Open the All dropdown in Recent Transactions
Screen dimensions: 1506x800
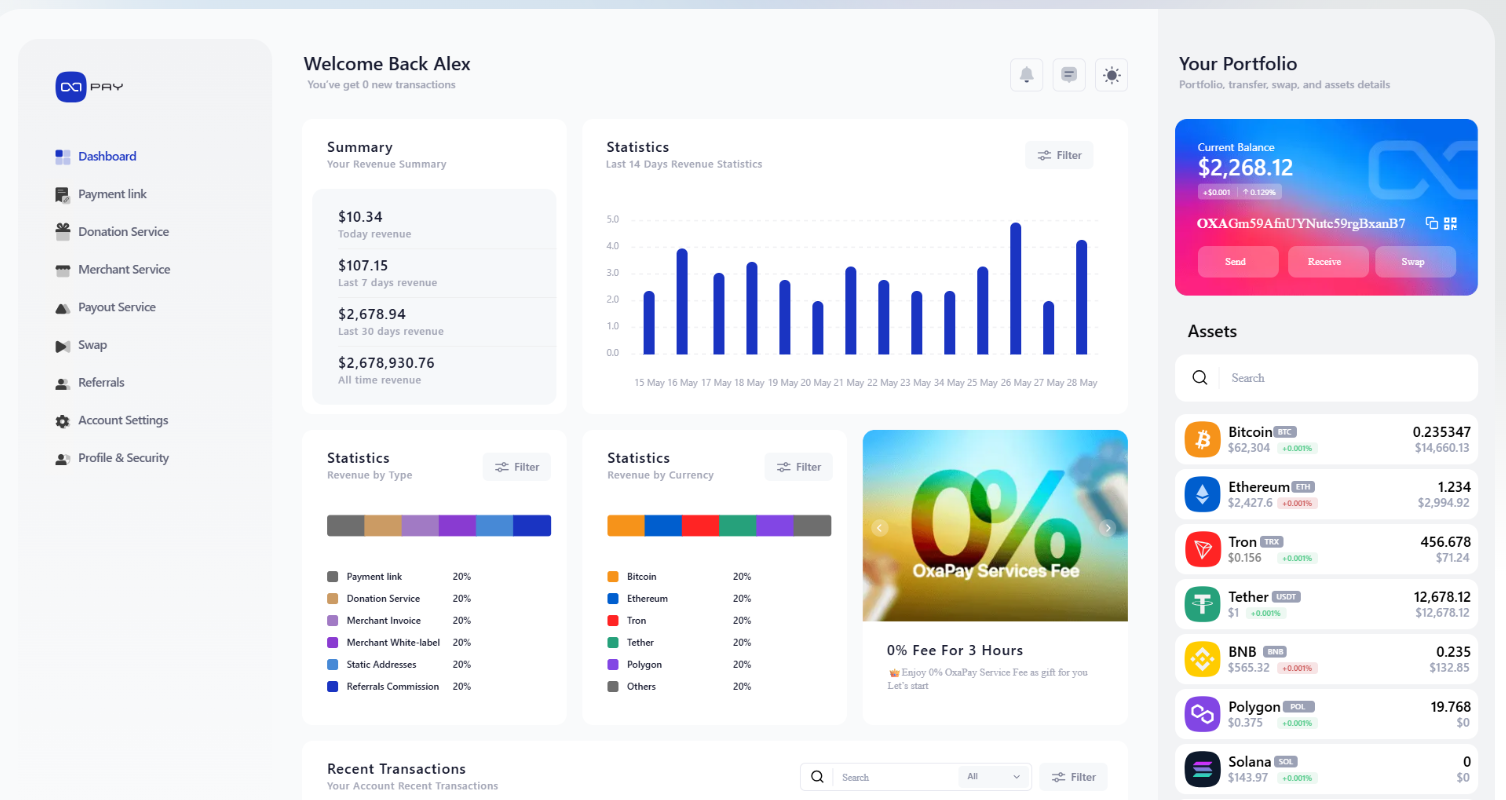click(x=994, y=777)
